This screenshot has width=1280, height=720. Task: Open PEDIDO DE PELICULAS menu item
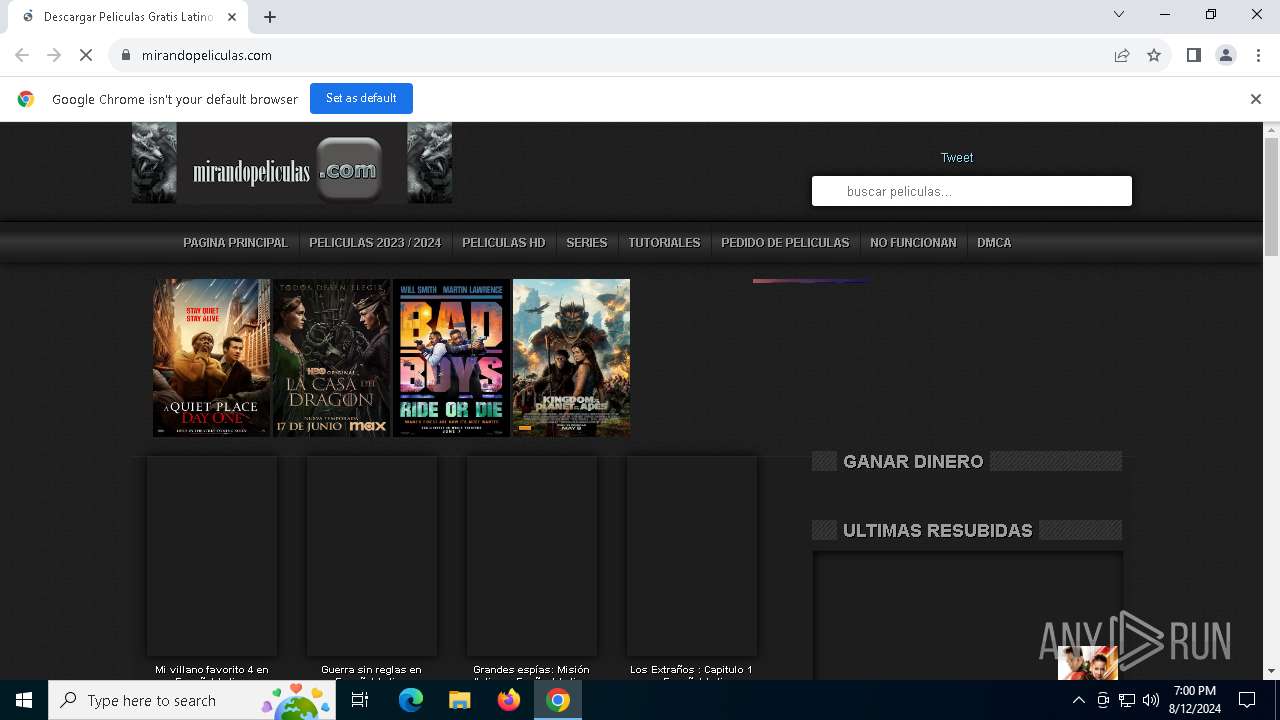coord(785,243)
